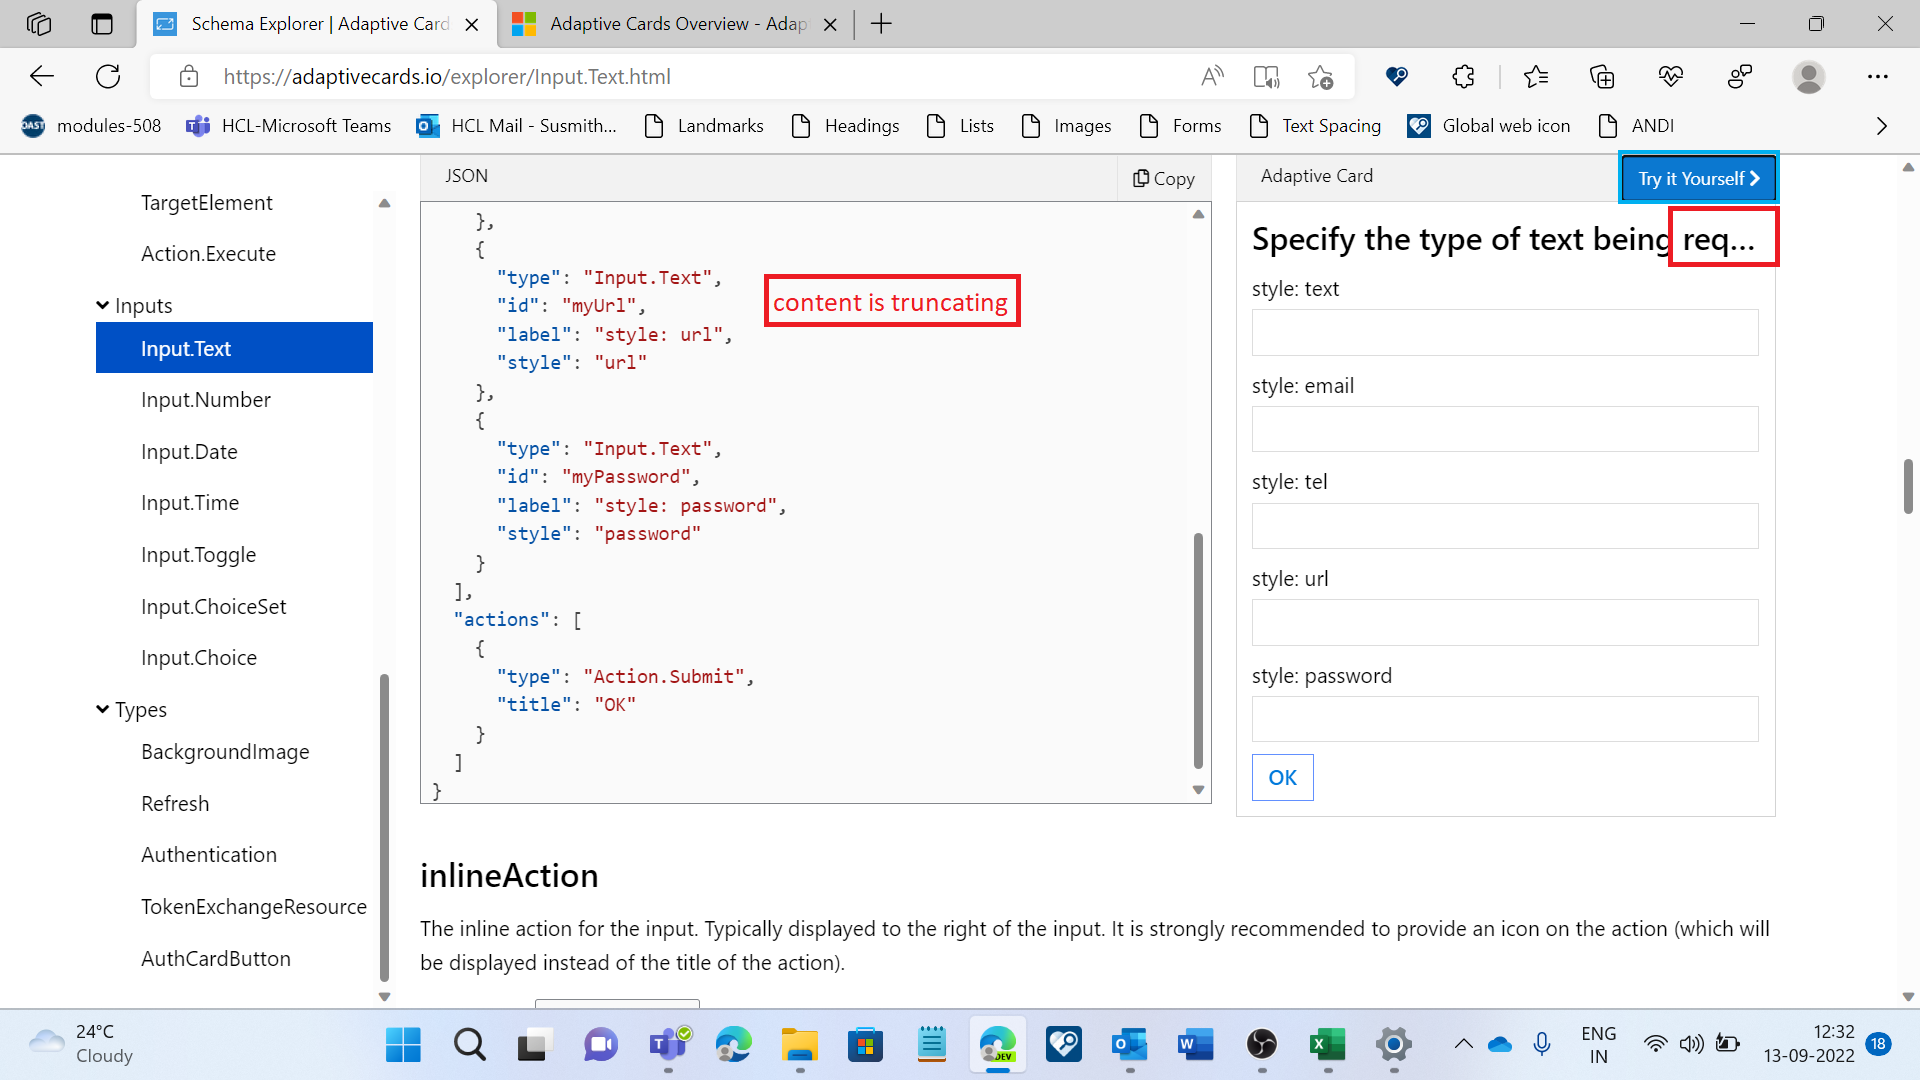Open the Favorites list

[x=1537, y=76]
